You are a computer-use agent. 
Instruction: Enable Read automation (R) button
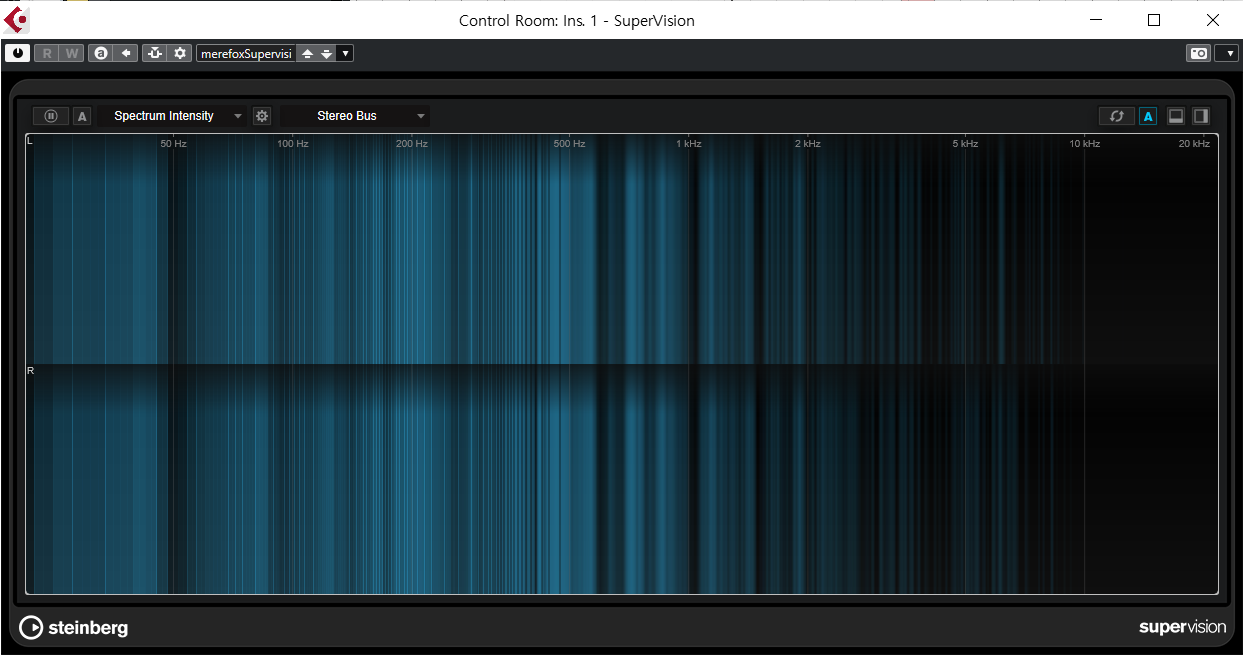(x=46, y=53)
